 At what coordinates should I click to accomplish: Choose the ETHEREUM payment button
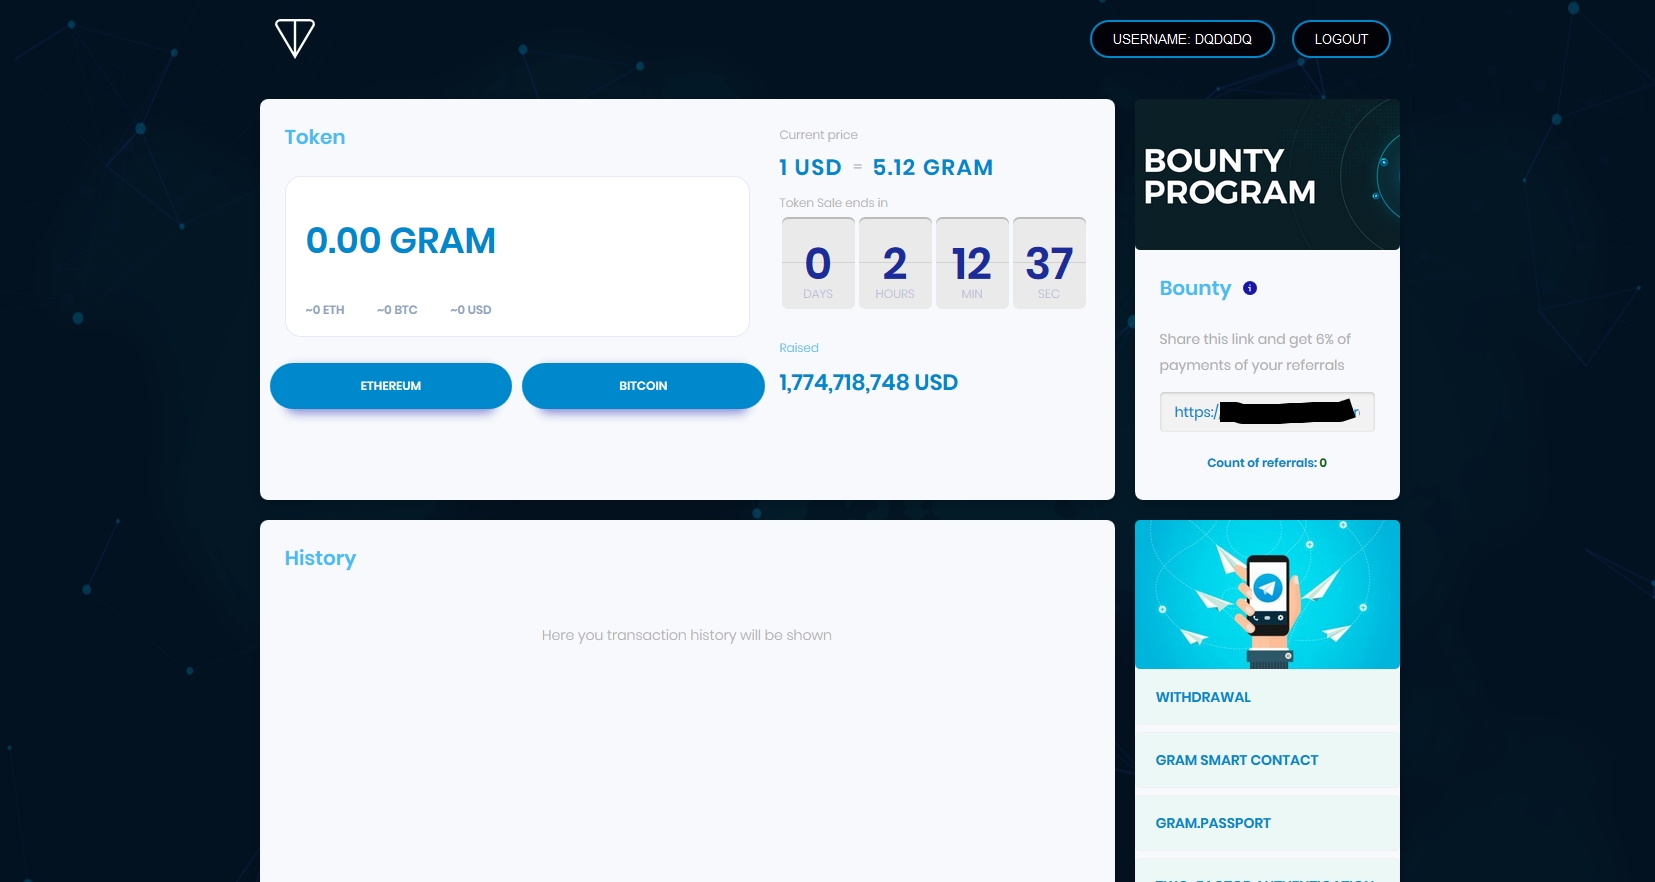pos(391,386)
